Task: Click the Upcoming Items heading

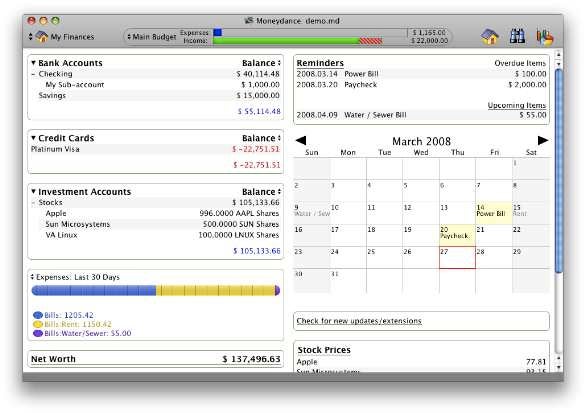Action: (x=517, y=105)
